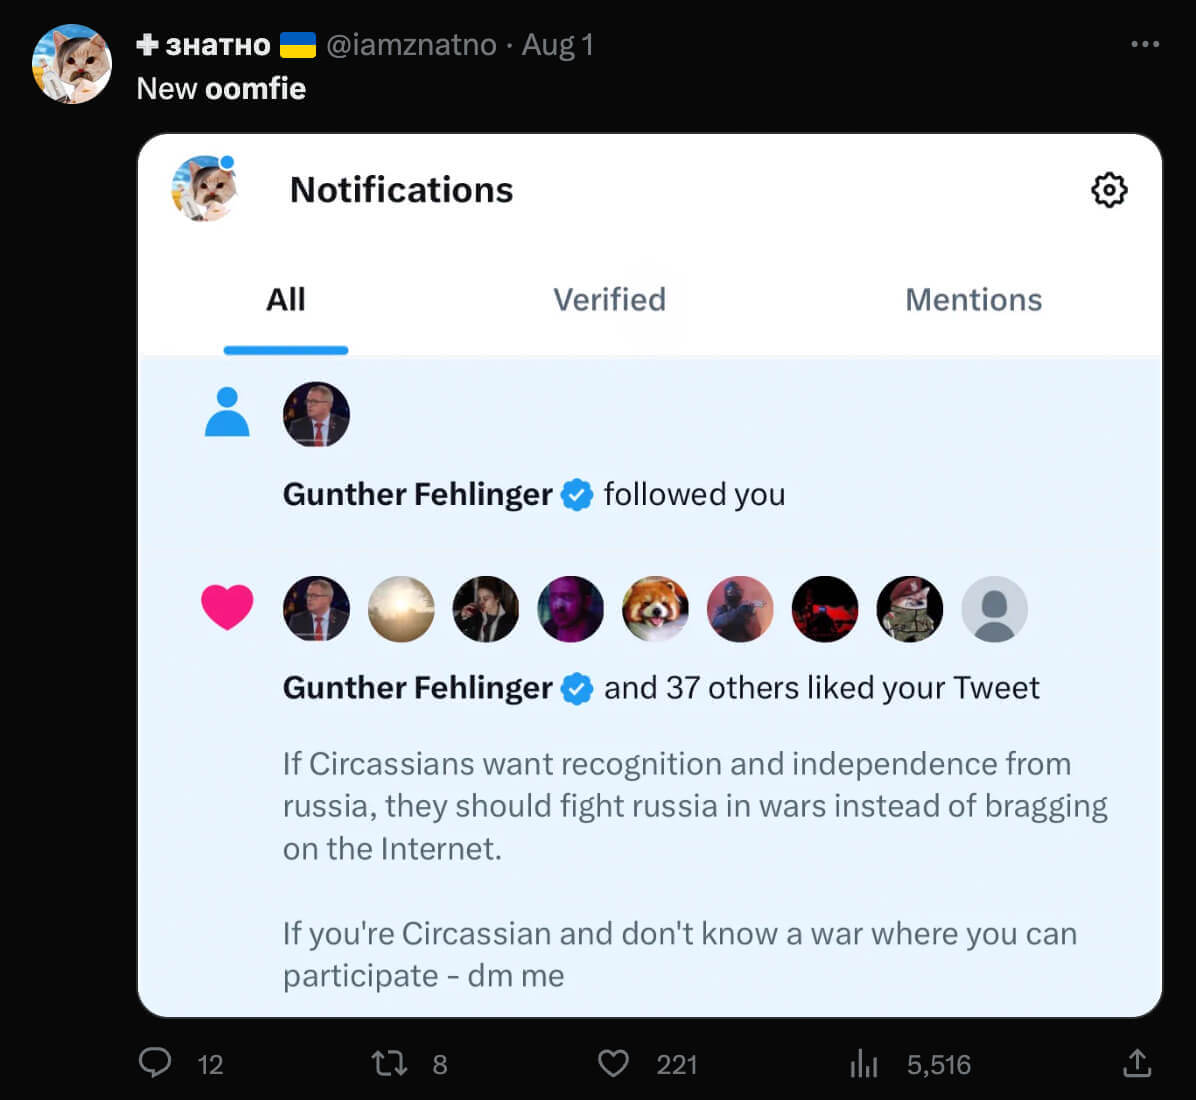Screen dimensions: 1196x1100
Task: Like the tweet with heart icon
Action: (613, 1063)
